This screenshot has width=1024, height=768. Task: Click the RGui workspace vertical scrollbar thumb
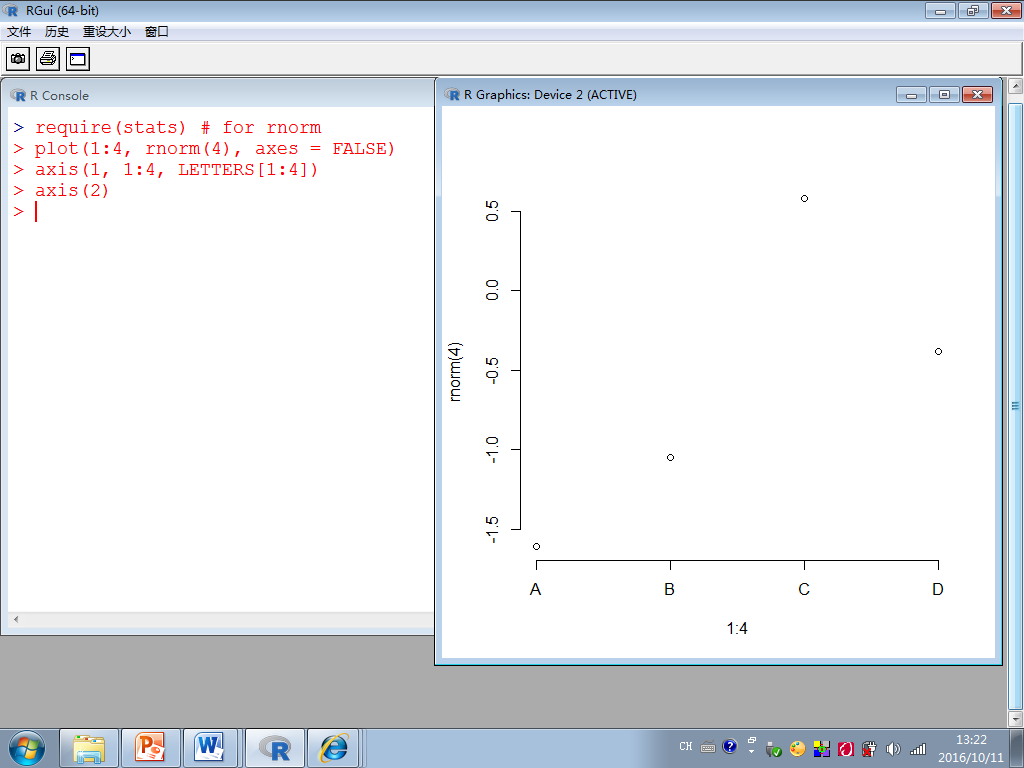(x=1016, y=405)
